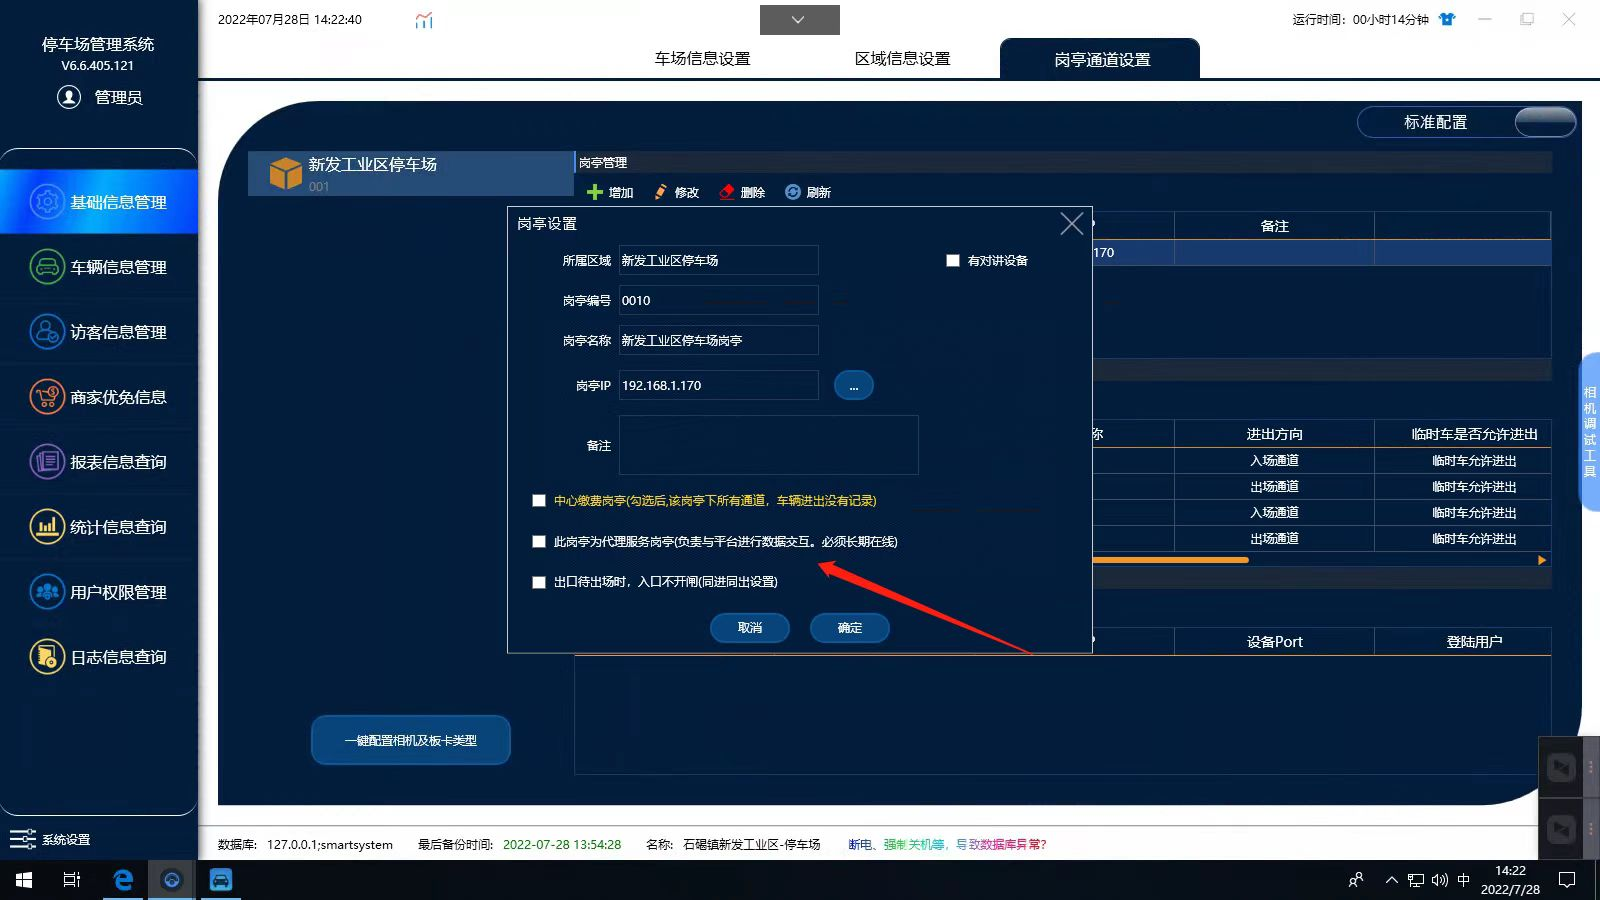
Task: Open 日志信息查询 log icon
Action: pyautogui.click(x=47, y=657)
